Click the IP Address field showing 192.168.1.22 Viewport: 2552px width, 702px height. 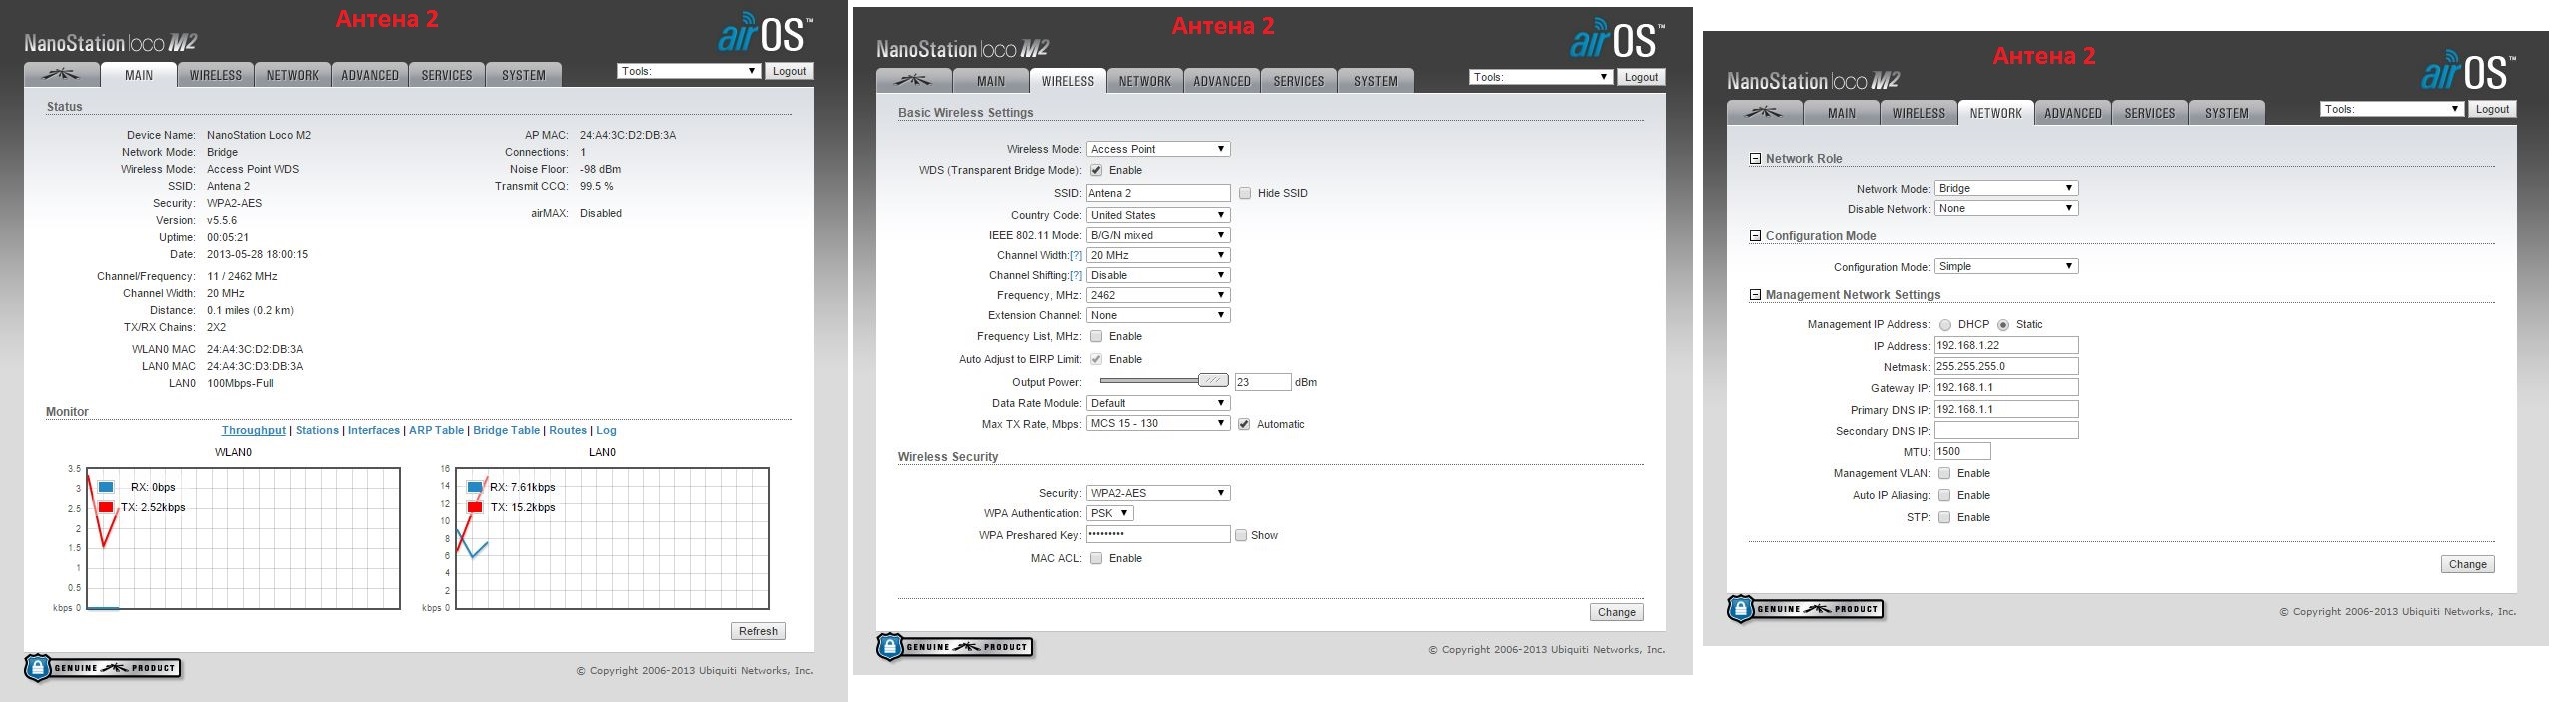click(x=2005, y=345)
